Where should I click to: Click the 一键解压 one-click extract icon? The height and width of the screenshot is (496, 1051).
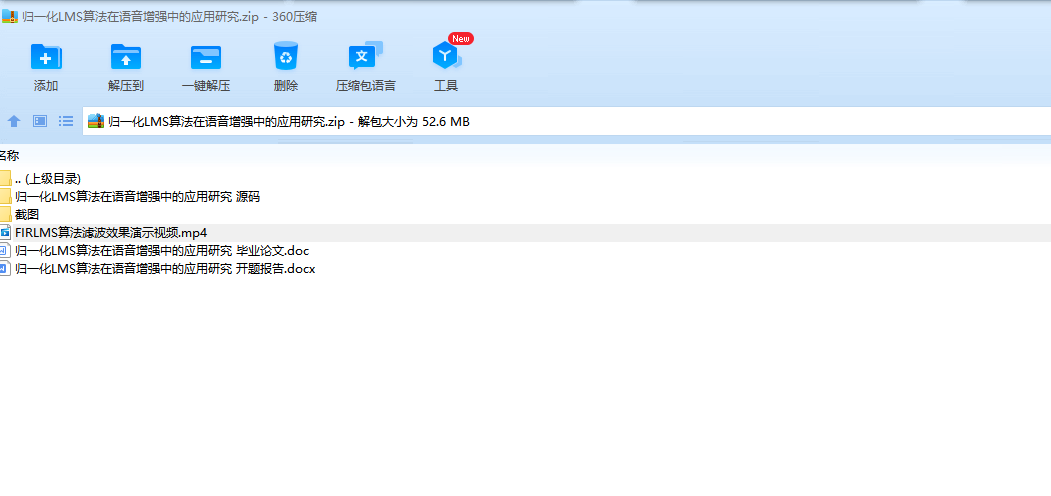click(206, 57)
